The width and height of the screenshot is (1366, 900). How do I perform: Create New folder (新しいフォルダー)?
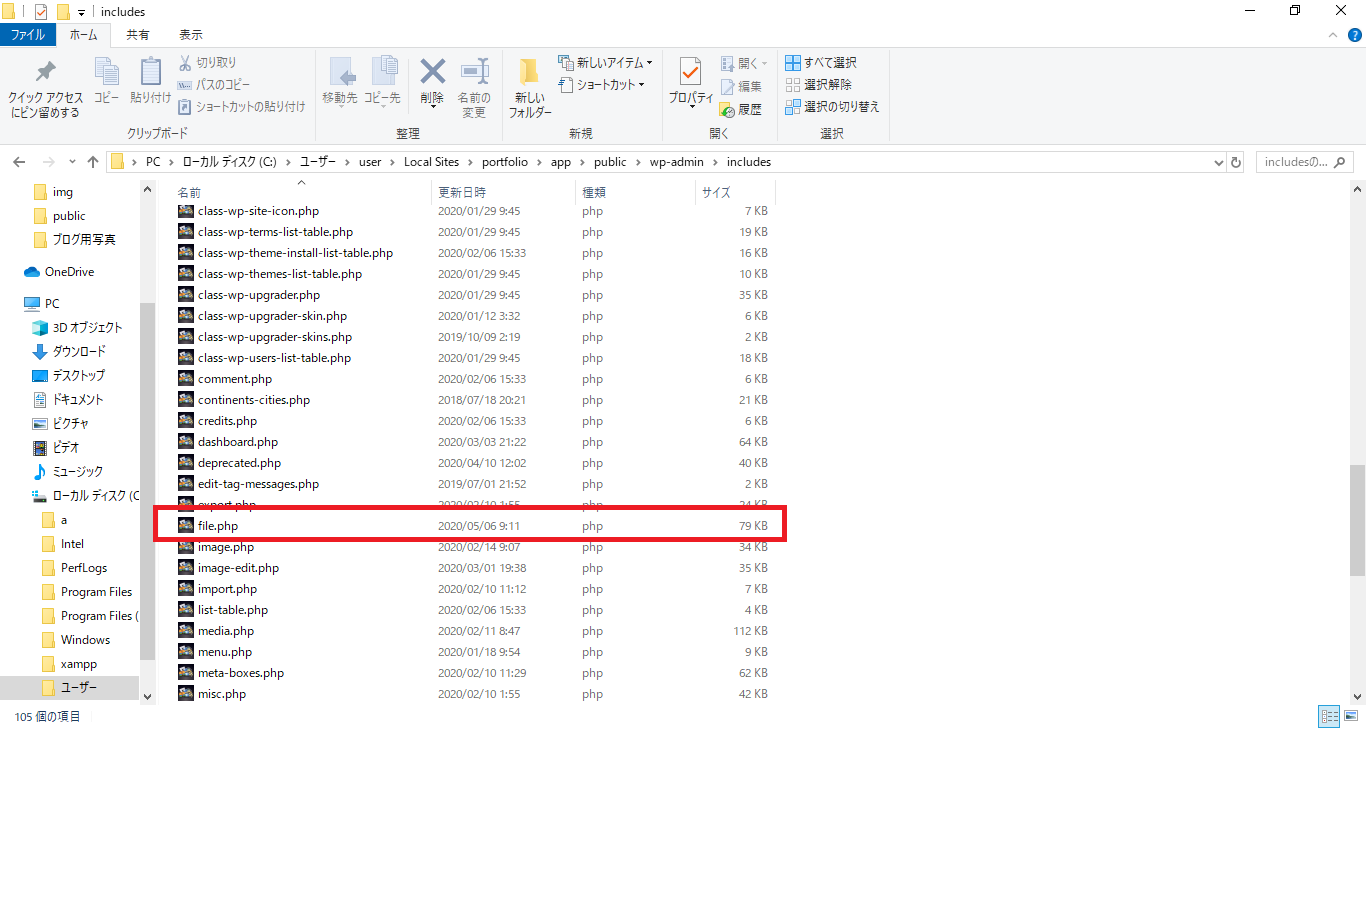coord(530,88)
